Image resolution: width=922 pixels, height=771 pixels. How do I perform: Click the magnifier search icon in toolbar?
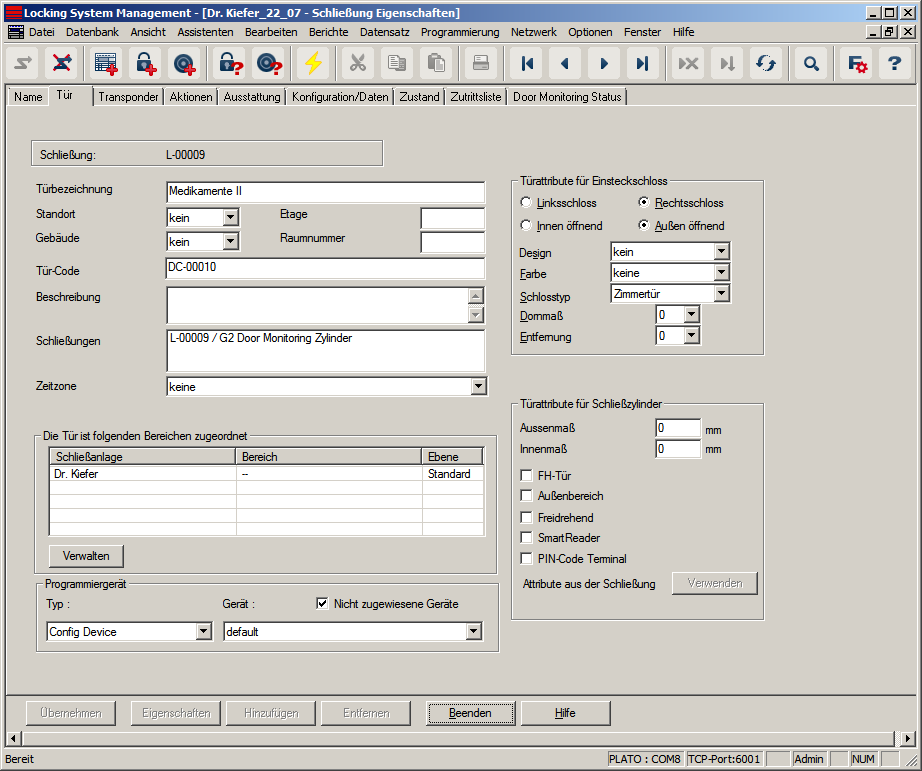tap(811, 63)
